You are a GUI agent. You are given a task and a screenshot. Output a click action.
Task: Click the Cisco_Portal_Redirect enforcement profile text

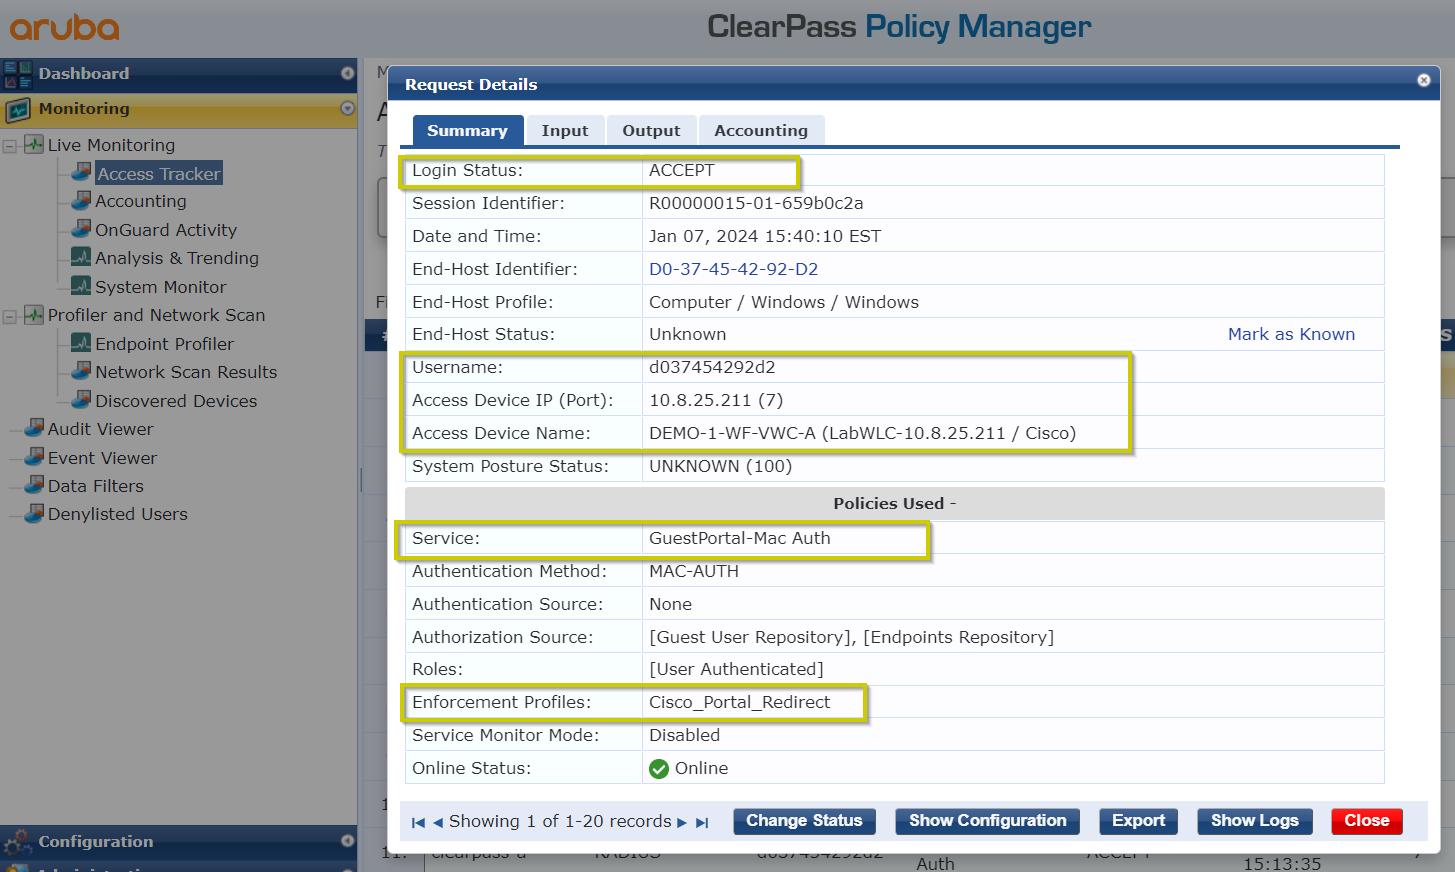[x=740, y=702]
